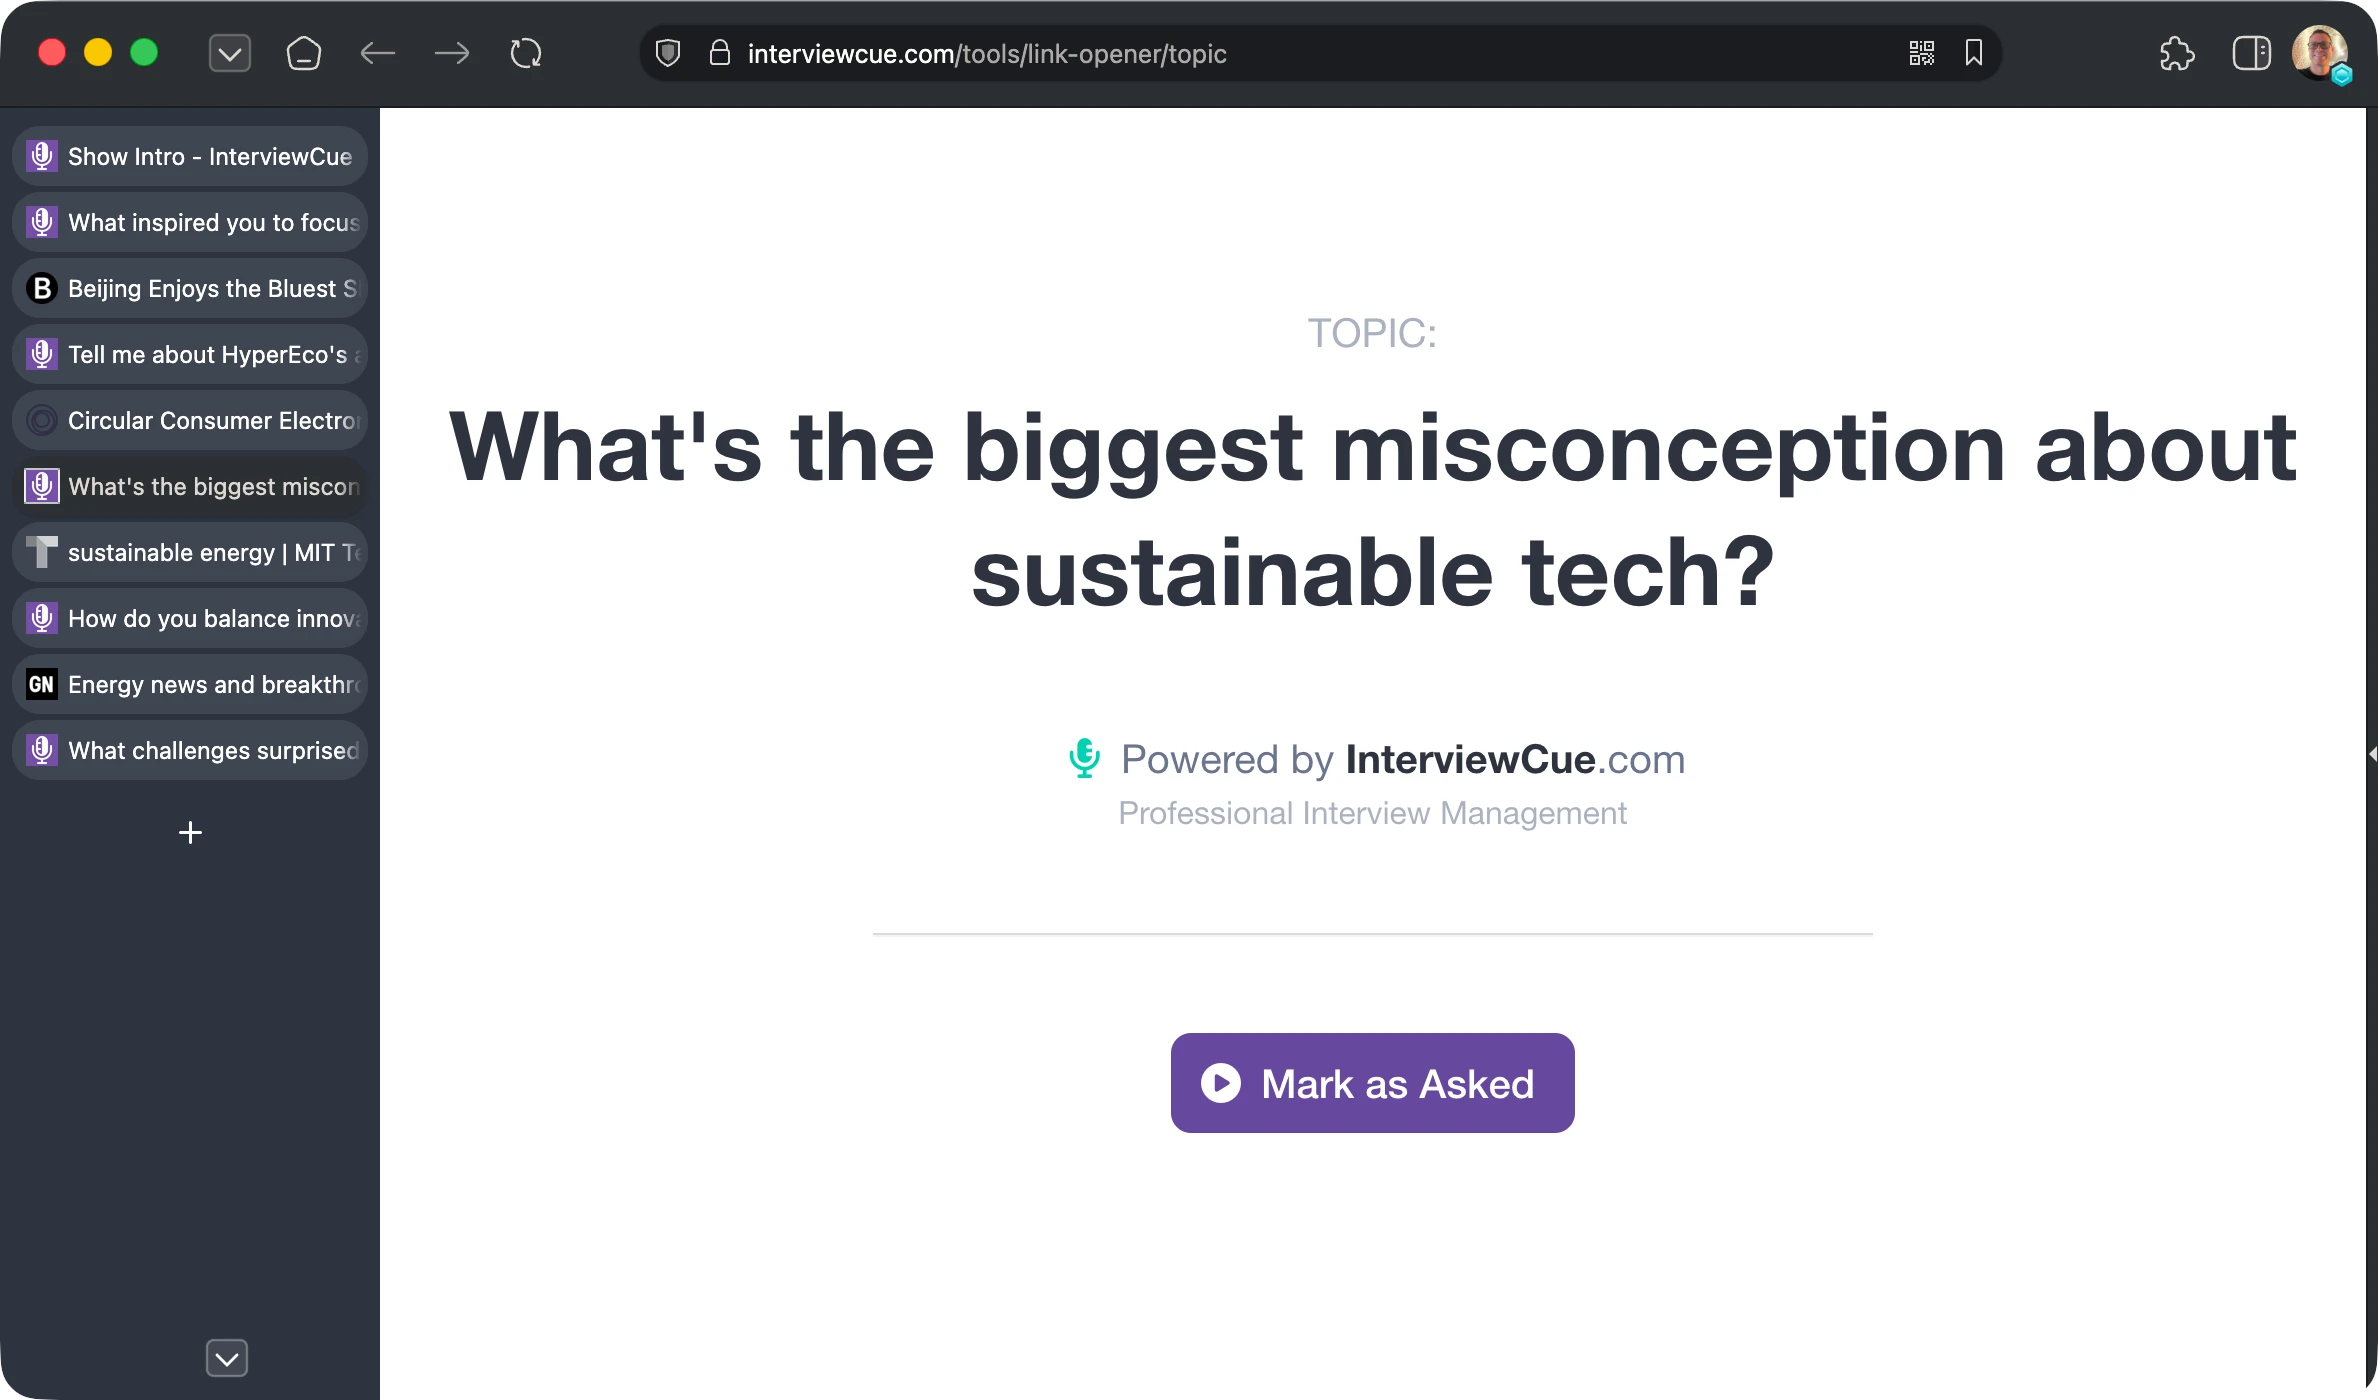Screen dimensions: 2378x1400
Task: Open the shield privacy icon
Action: [x=668, y=54]
